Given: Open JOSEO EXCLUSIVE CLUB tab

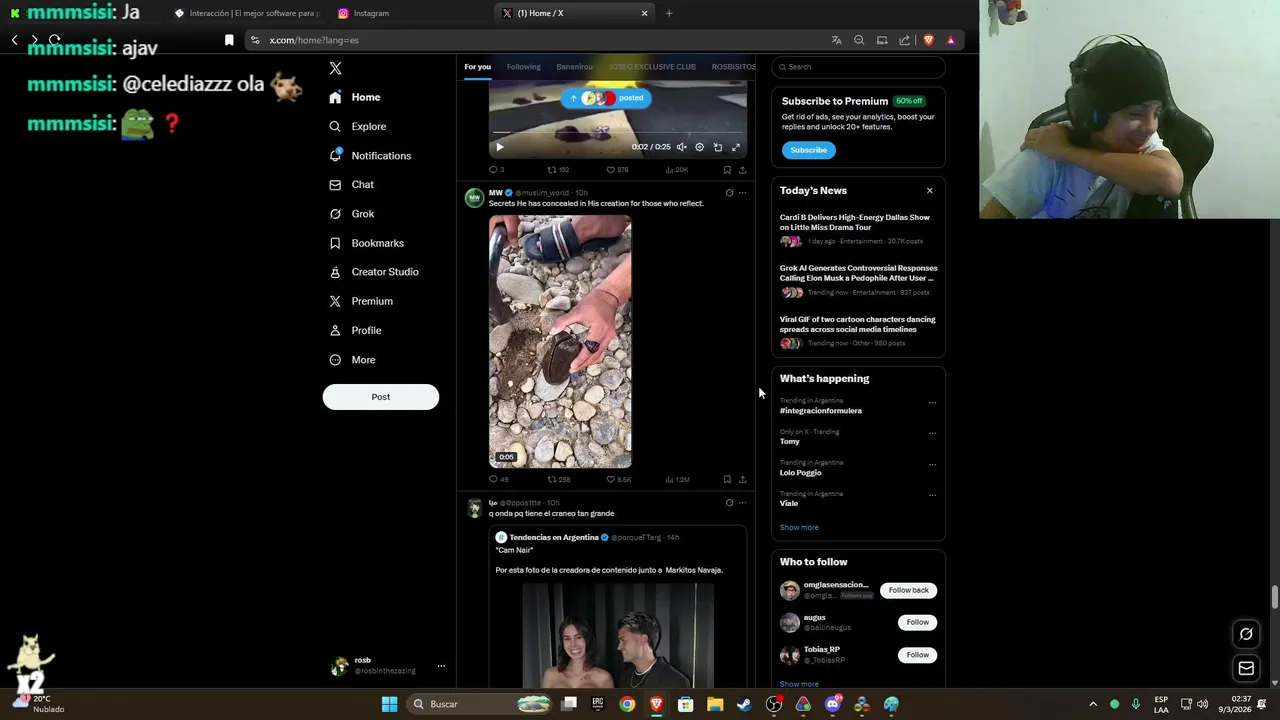Looking at the screenshot, I should pyautogui.click(x=652, y=67).
